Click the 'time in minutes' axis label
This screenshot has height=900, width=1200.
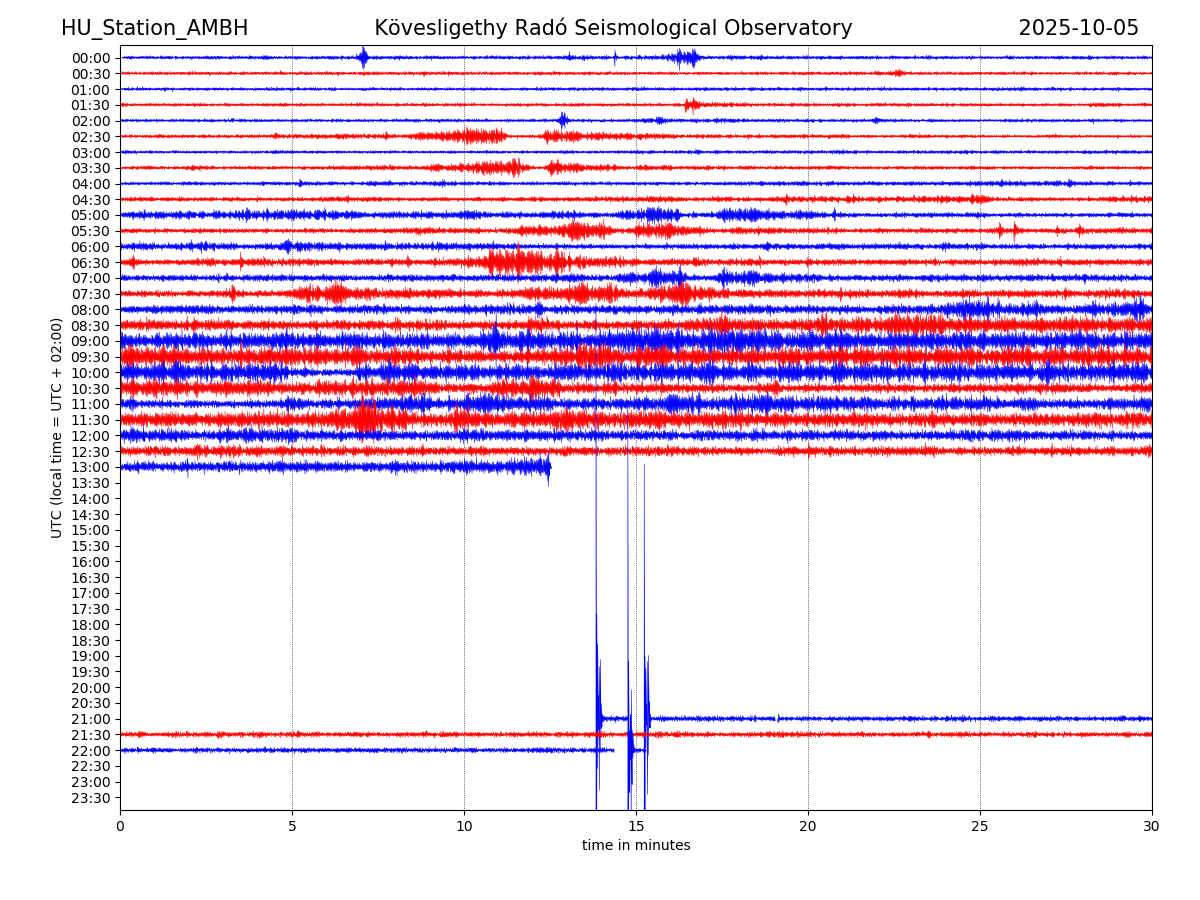pos(636,846)
